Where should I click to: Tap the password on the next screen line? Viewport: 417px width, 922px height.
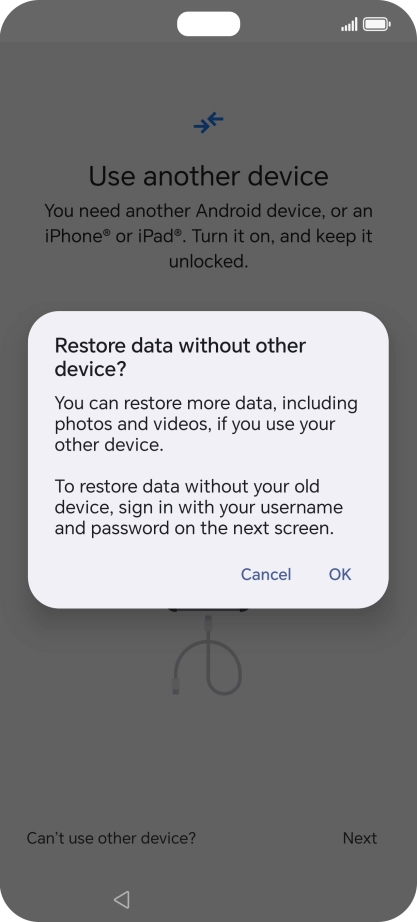coord(194,528)
